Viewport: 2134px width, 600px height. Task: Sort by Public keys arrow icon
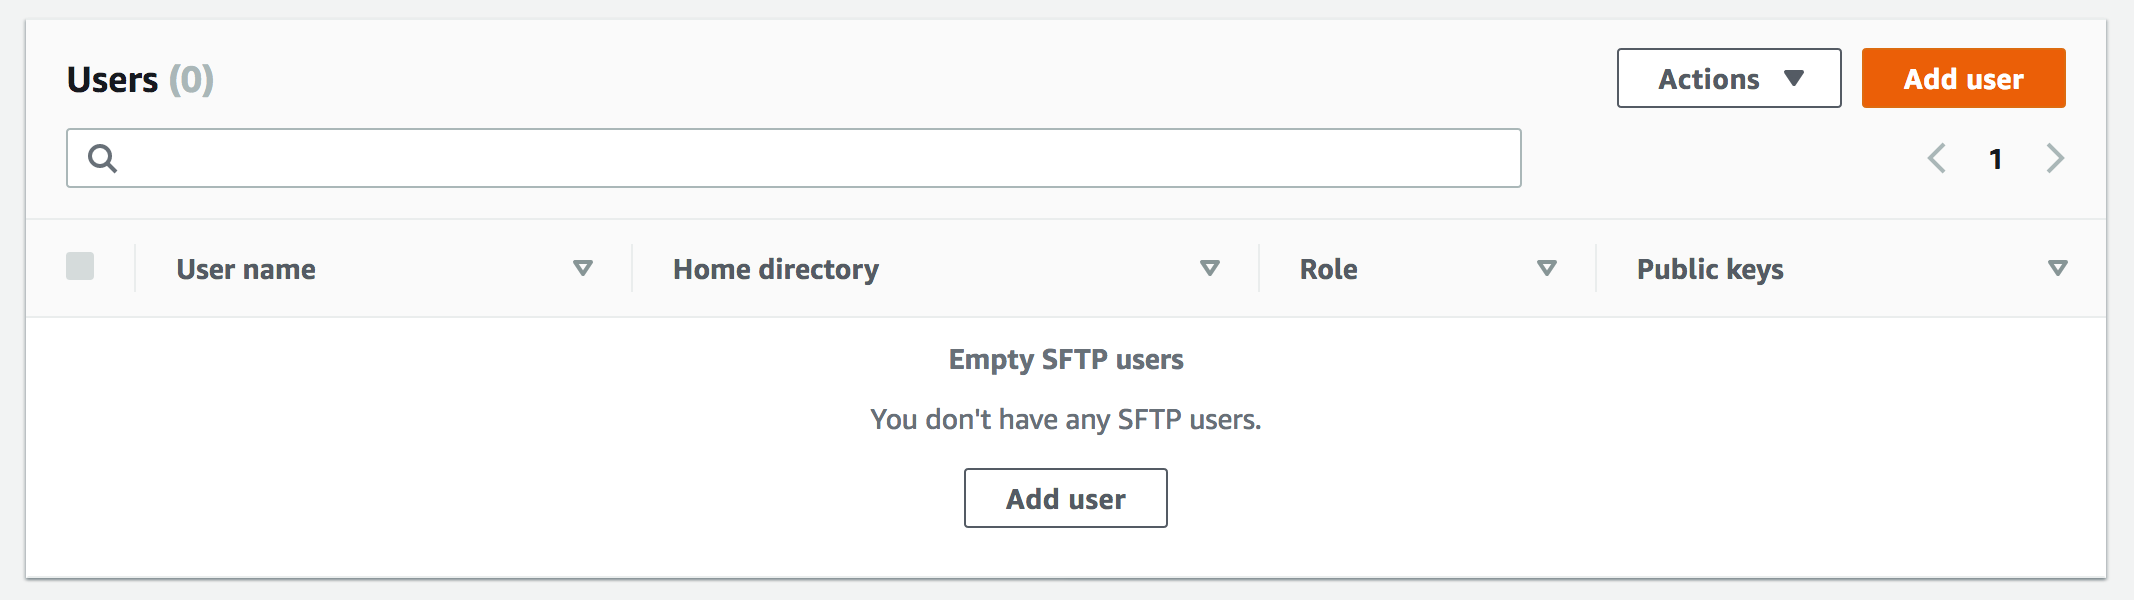point(2058,268)
